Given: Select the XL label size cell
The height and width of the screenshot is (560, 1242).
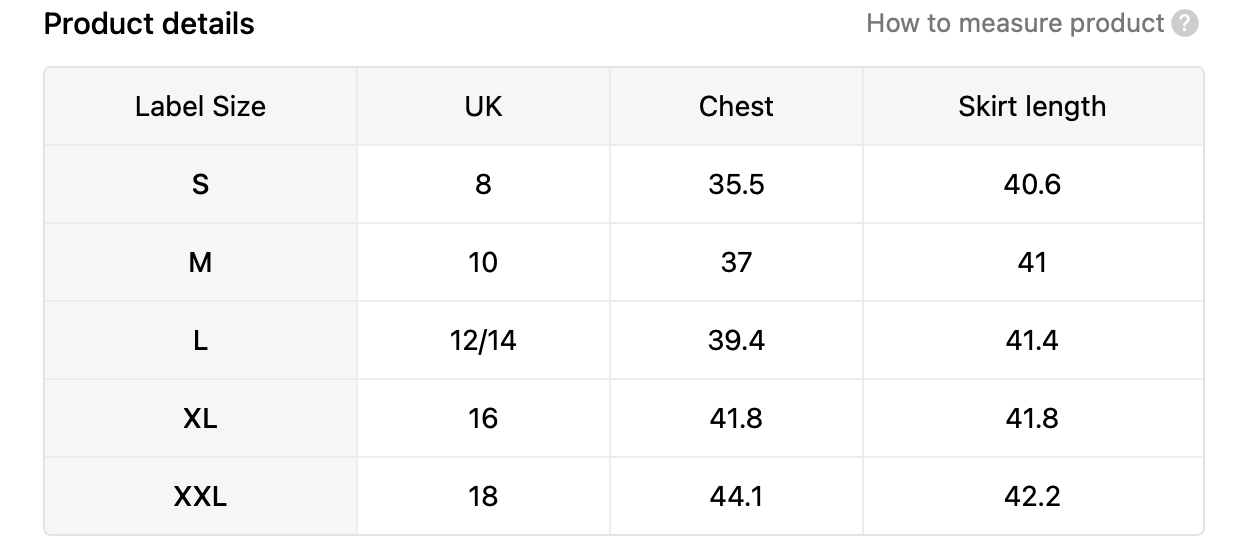Looking at the screenshot, I should pos(201,418).
